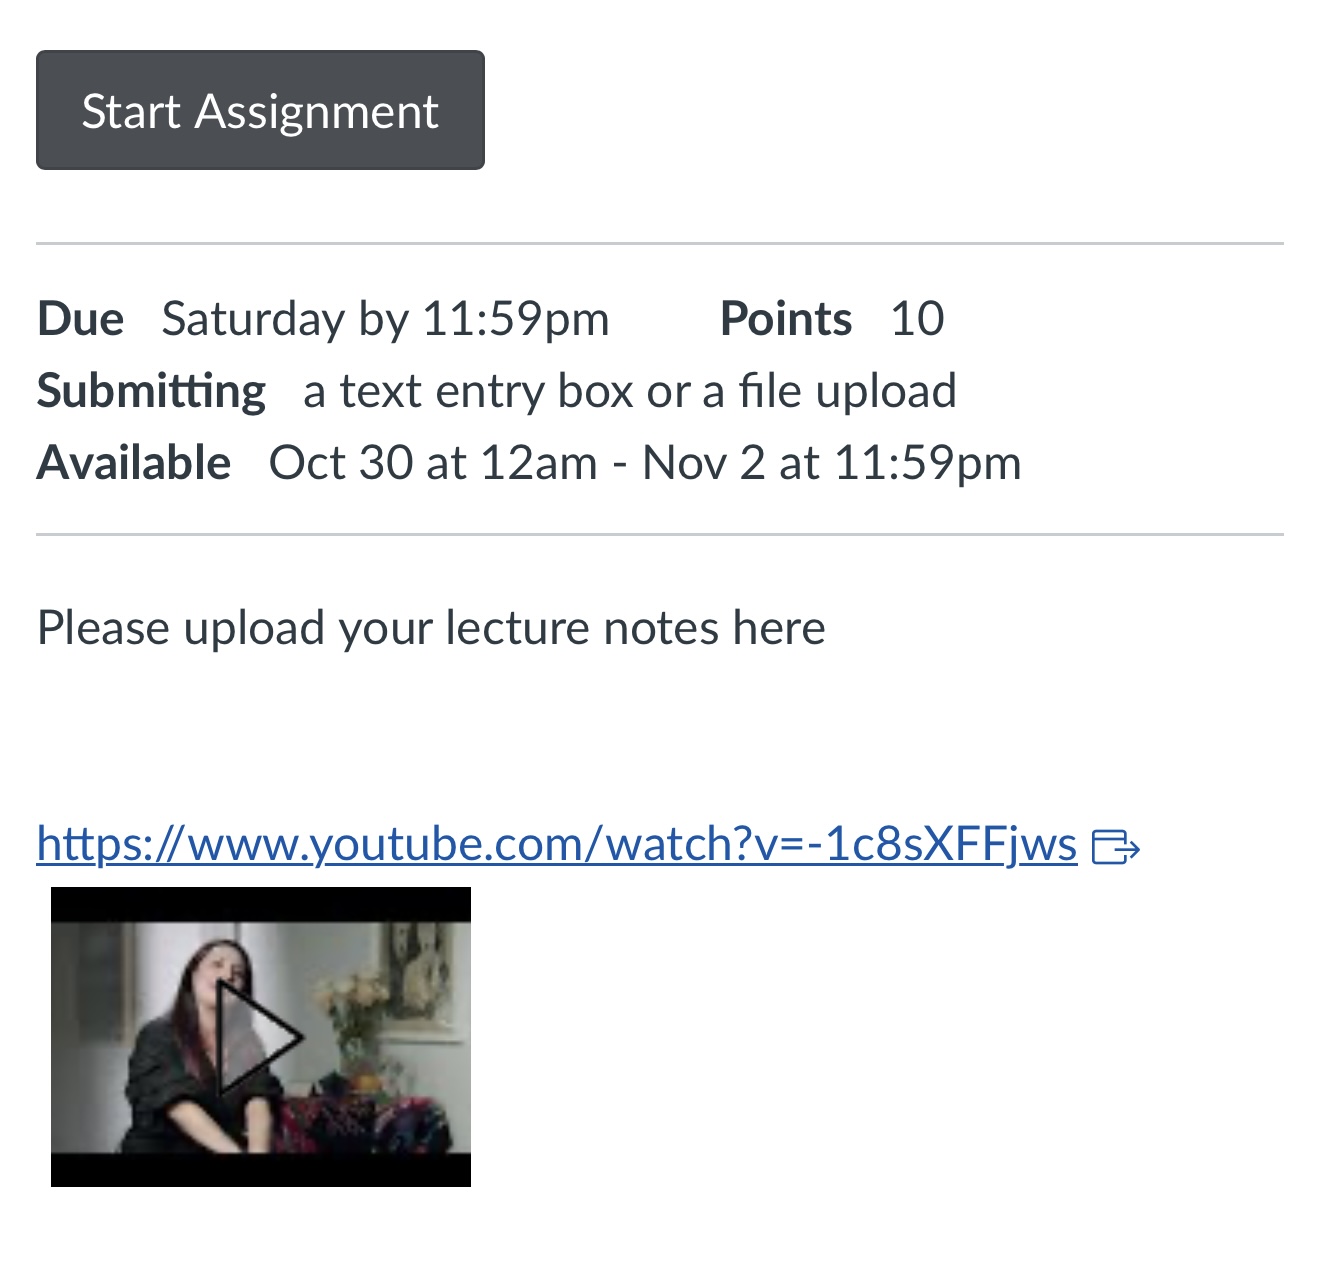The width and height of the screenshot is (1320, 1280).
Task: Click the open-external icon after the YouTube link
Action: tap(1117, 845)
